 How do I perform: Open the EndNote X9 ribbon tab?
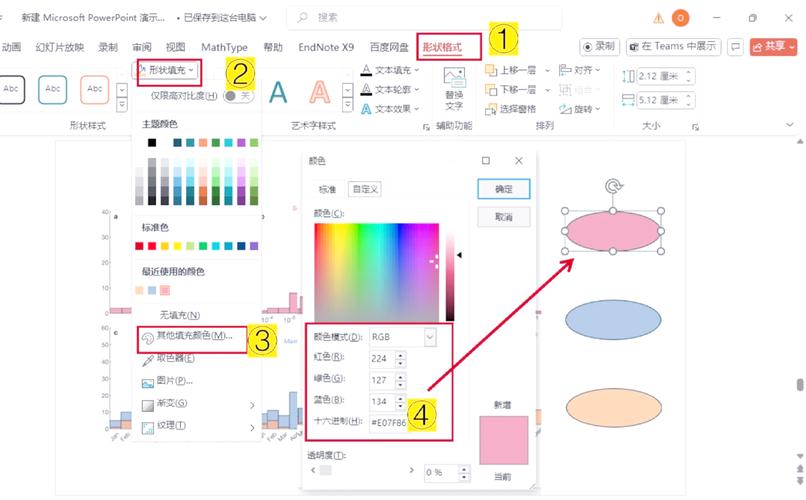tap(326, 47)
